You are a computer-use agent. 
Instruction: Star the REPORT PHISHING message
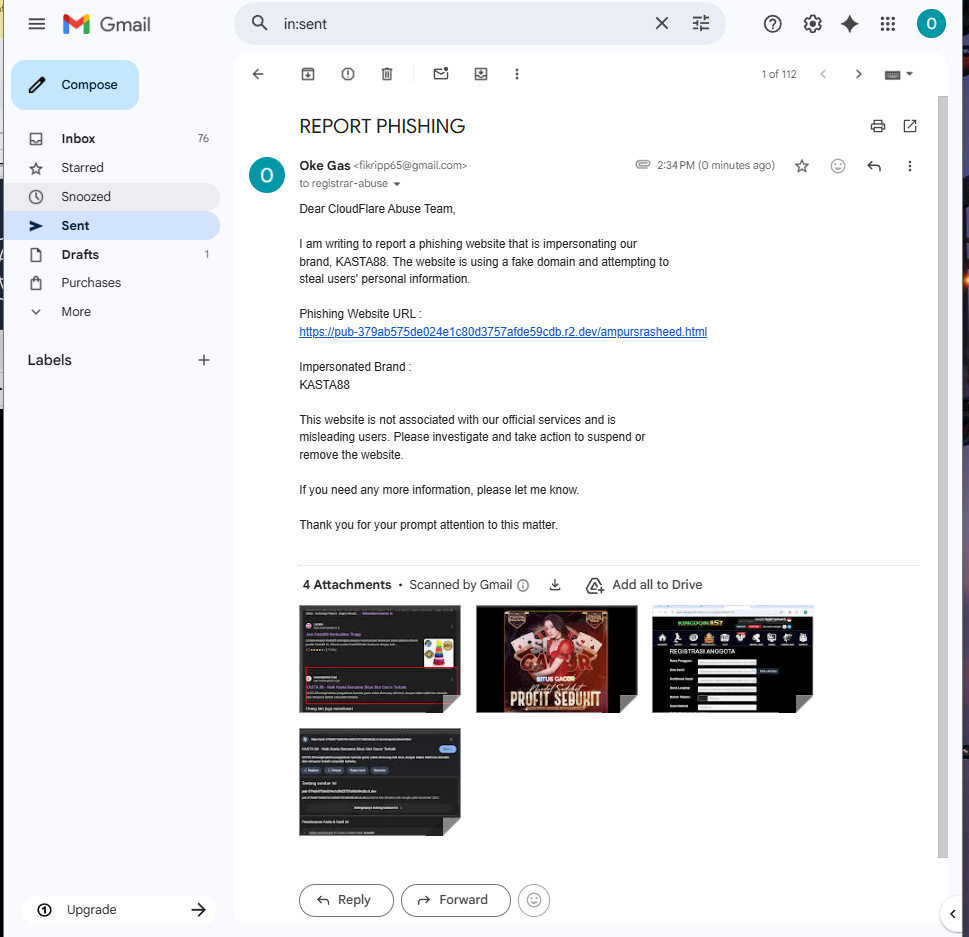pos(802,166)
